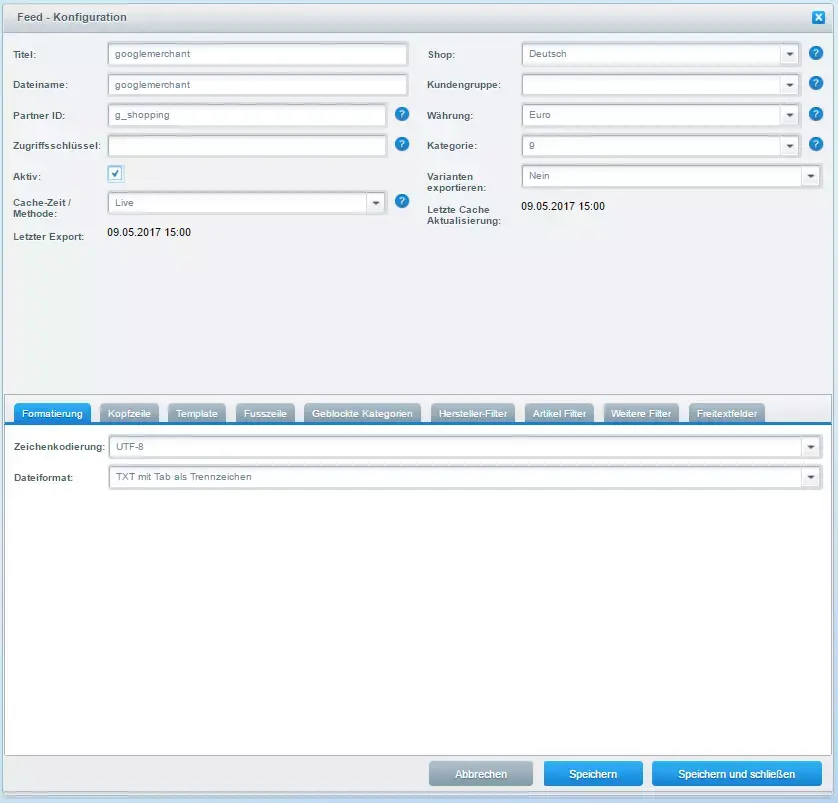This screenshot has height=803, width=838.
Task: Show help for Währung field
Action: [816, 114]
